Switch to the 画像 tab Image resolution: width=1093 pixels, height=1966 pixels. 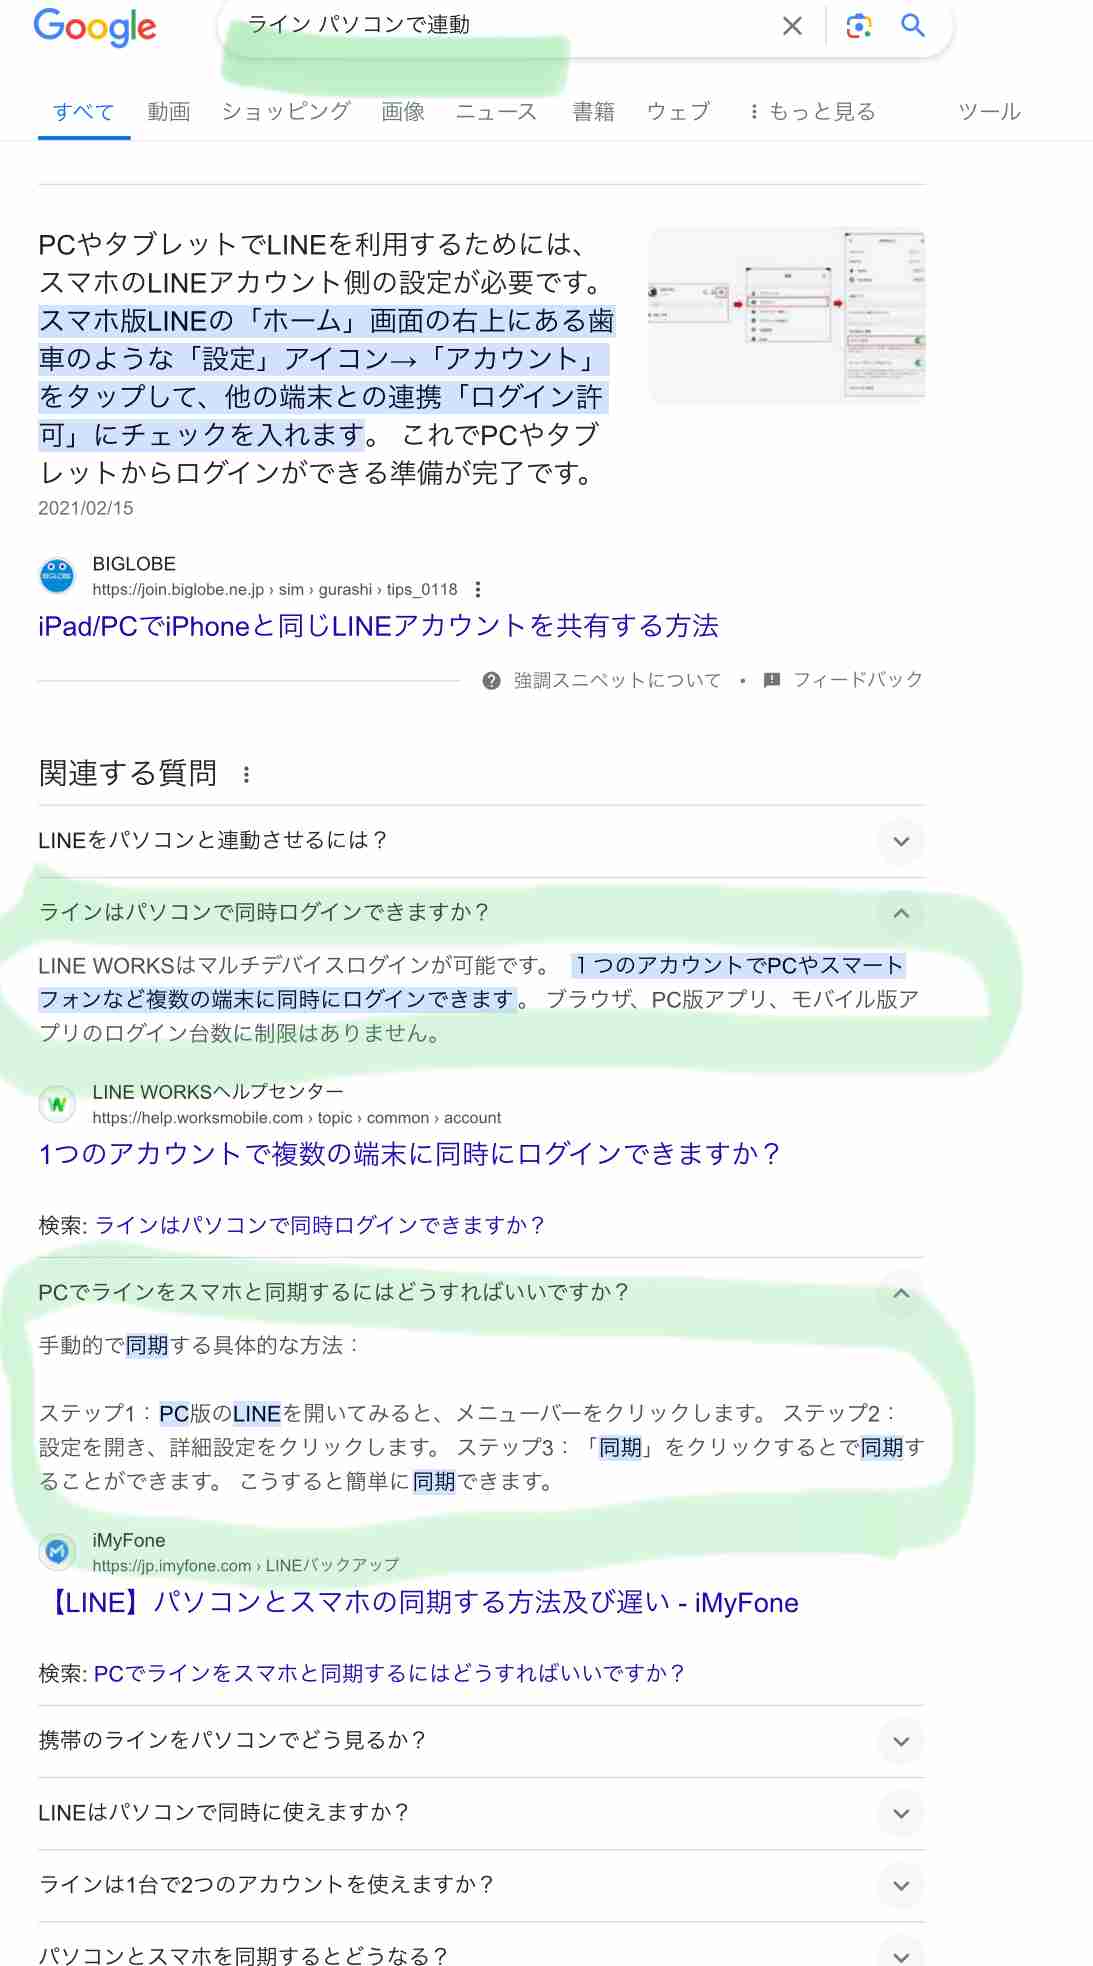click(403, 111)
